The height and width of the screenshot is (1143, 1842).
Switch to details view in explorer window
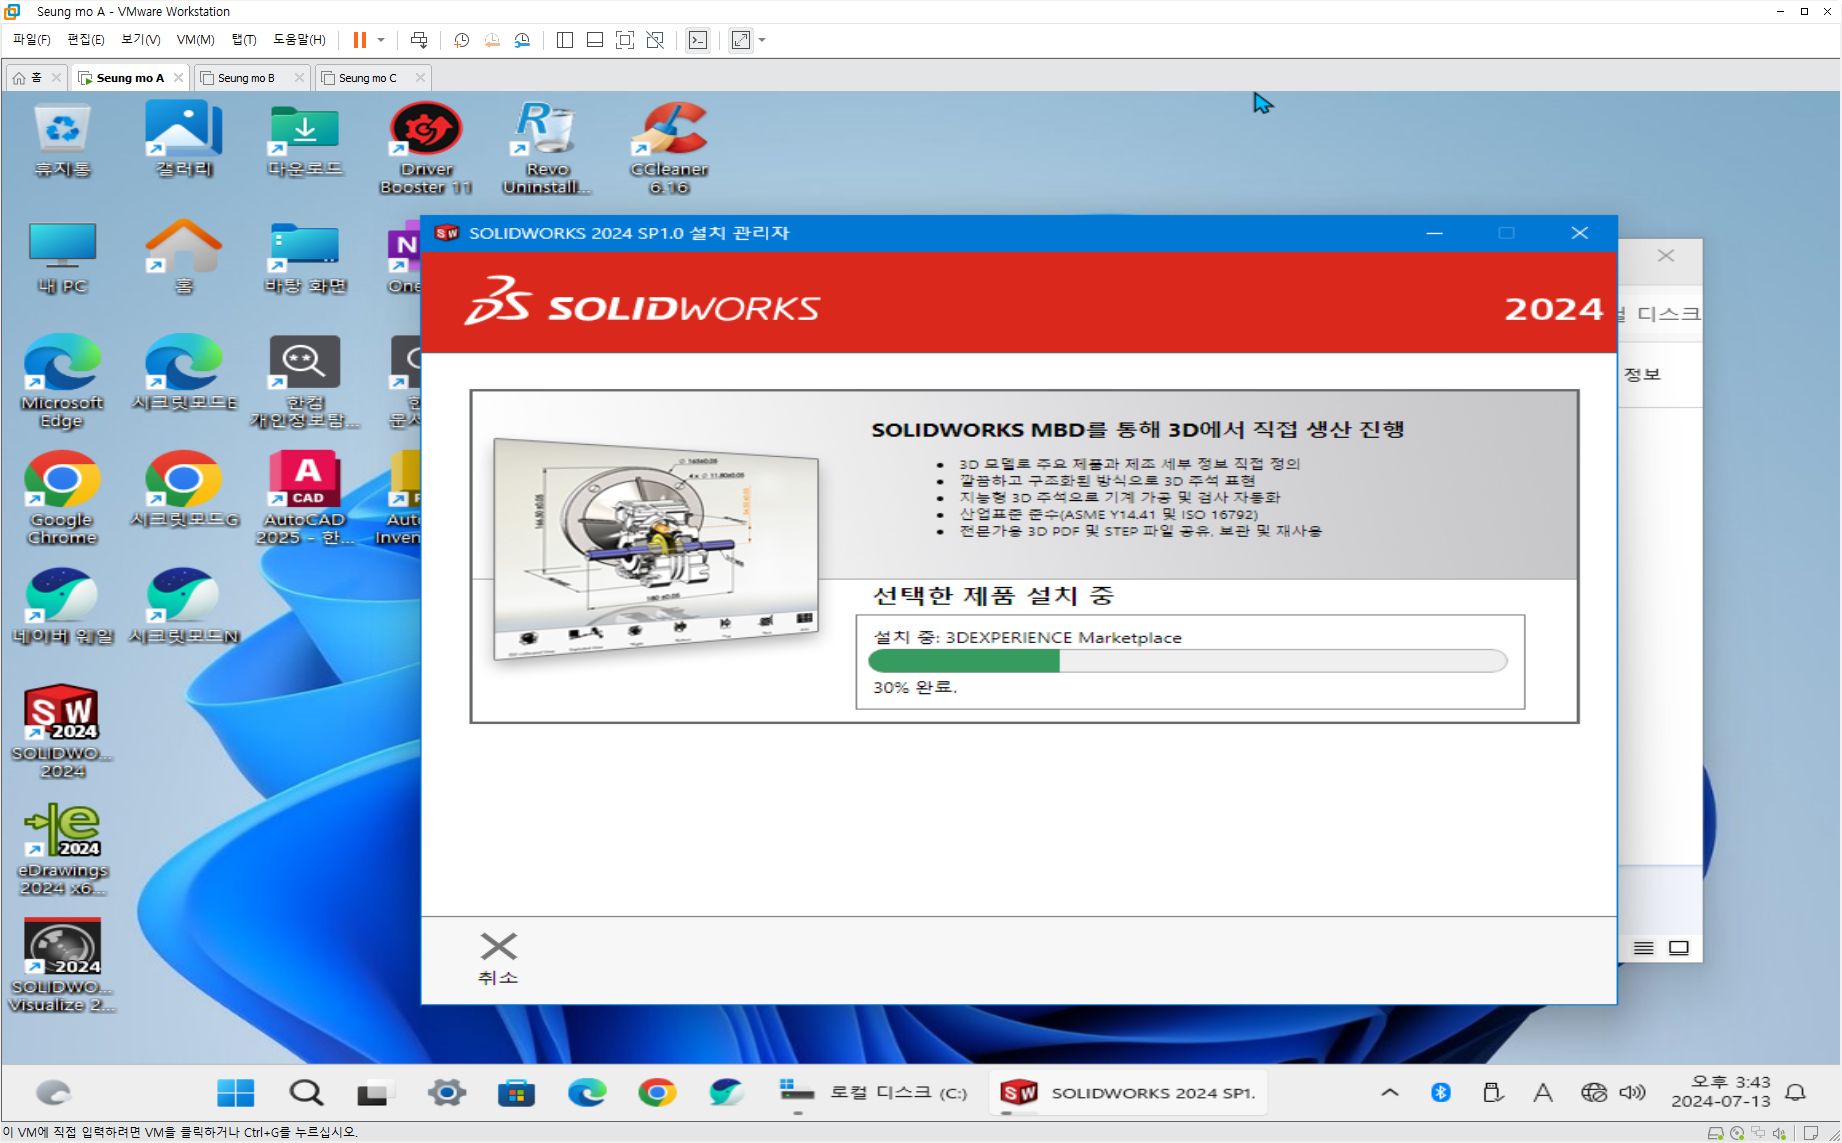[x=1643, y=948]
